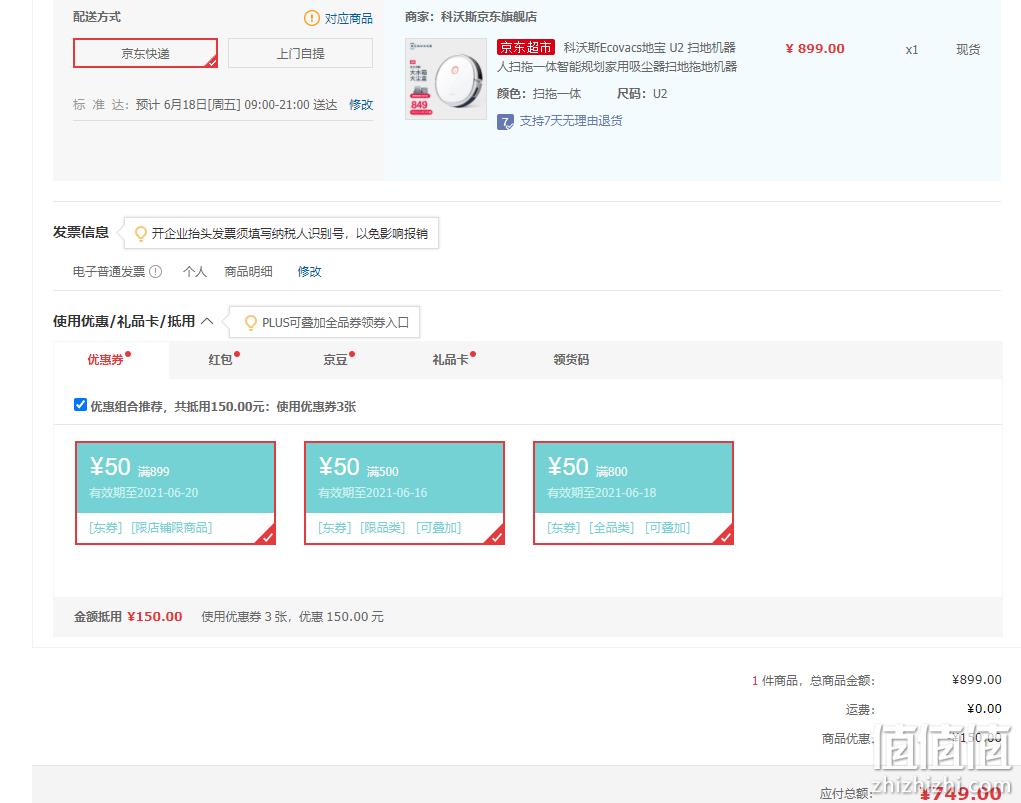Image resolution: width=1021 pixels, height=803 pixels.
Task: Open the 科沃斯Ecovacs地宝 U2 product title
Action: (x=617, y=57)
